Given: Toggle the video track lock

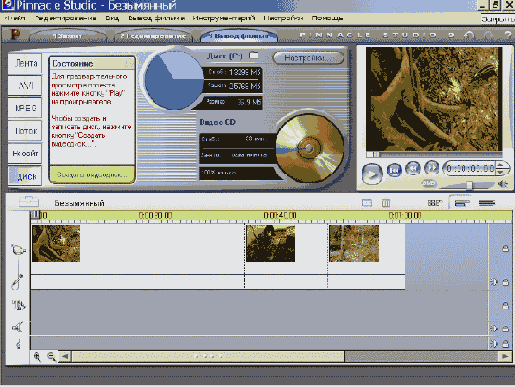Looking at the screenshot, I should point(506,248).
